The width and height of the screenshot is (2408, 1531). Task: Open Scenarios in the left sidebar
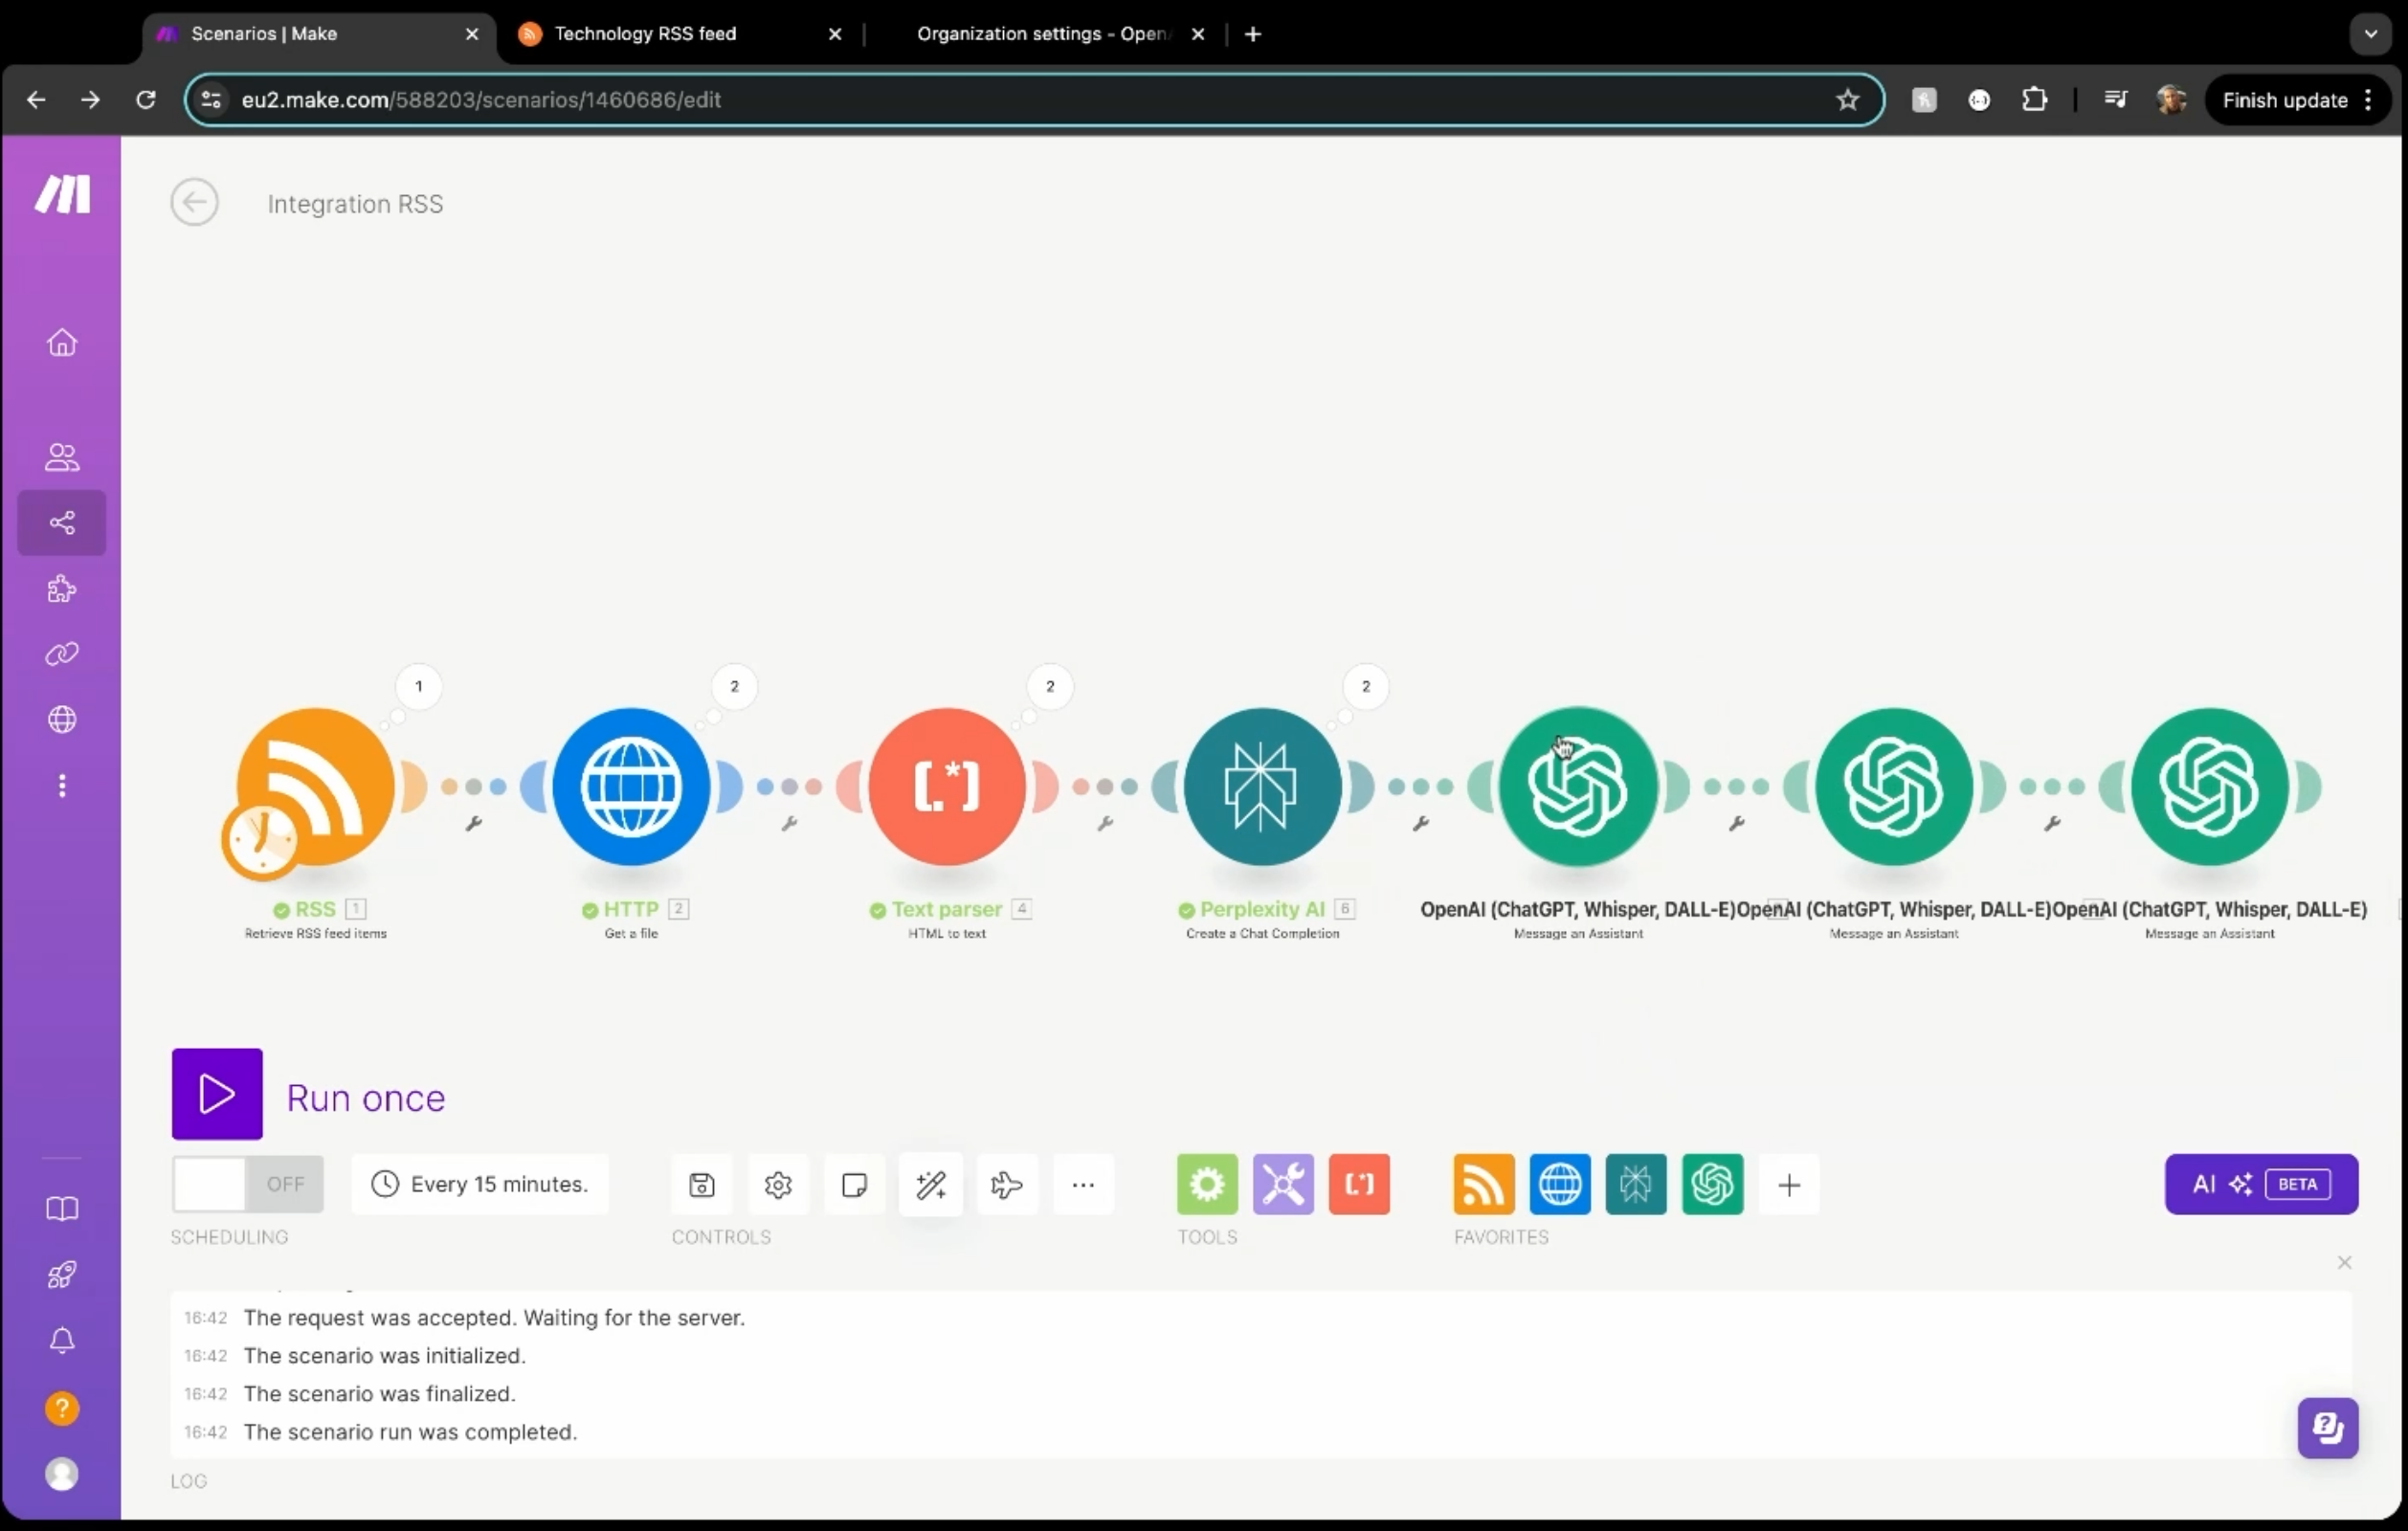click(x=62, y=523)
